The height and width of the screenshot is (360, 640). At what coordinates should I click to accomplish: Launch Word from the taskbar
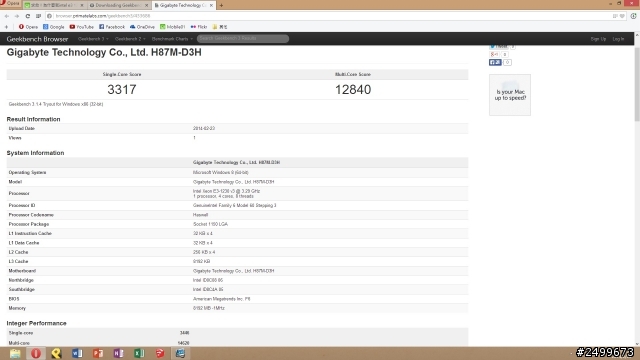click(x=77, y=353)
